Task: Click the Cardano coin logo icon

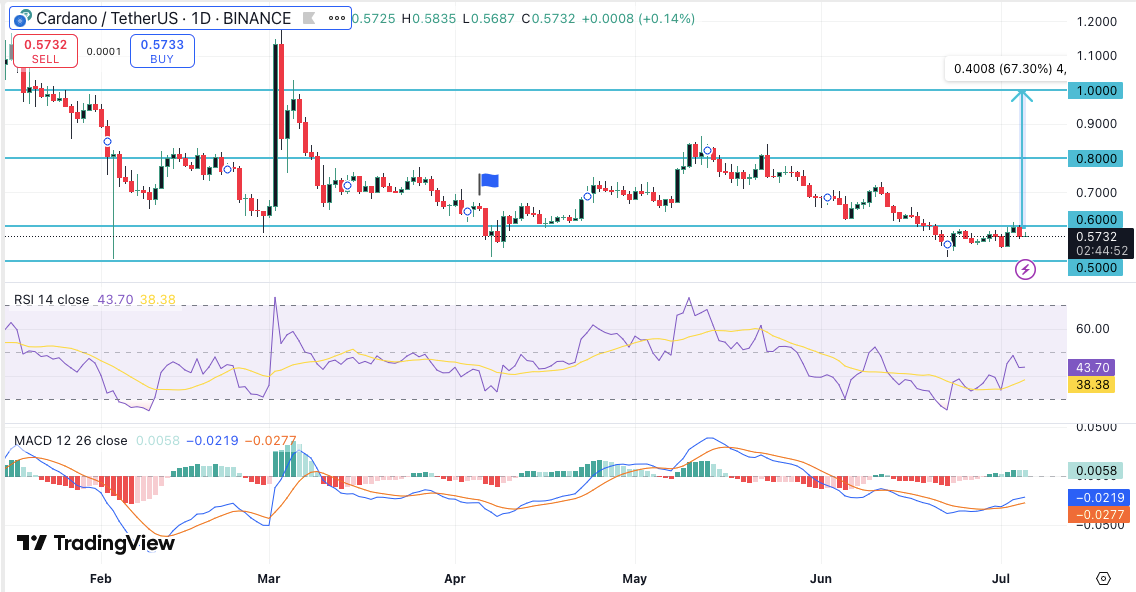Action: point(23,18)
